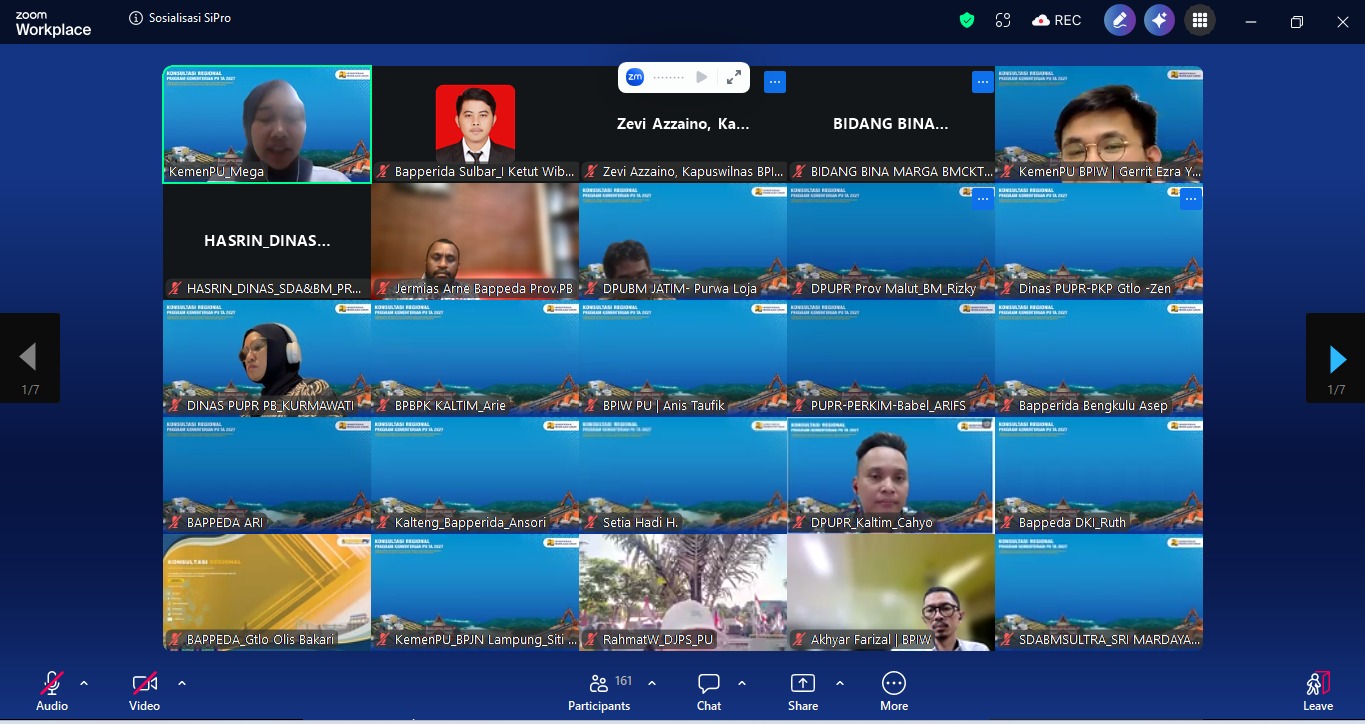The height and width of the screenshot is (724, 1365).
Task: Click the green encryption shield icon
Action: (966, 20)
